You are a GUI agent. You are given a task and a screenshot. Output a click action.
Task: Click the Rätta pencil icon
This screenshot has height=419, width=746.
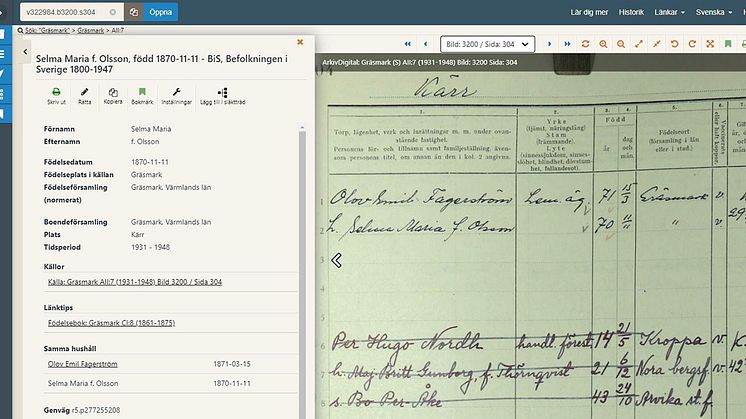[x=84, y=96]
